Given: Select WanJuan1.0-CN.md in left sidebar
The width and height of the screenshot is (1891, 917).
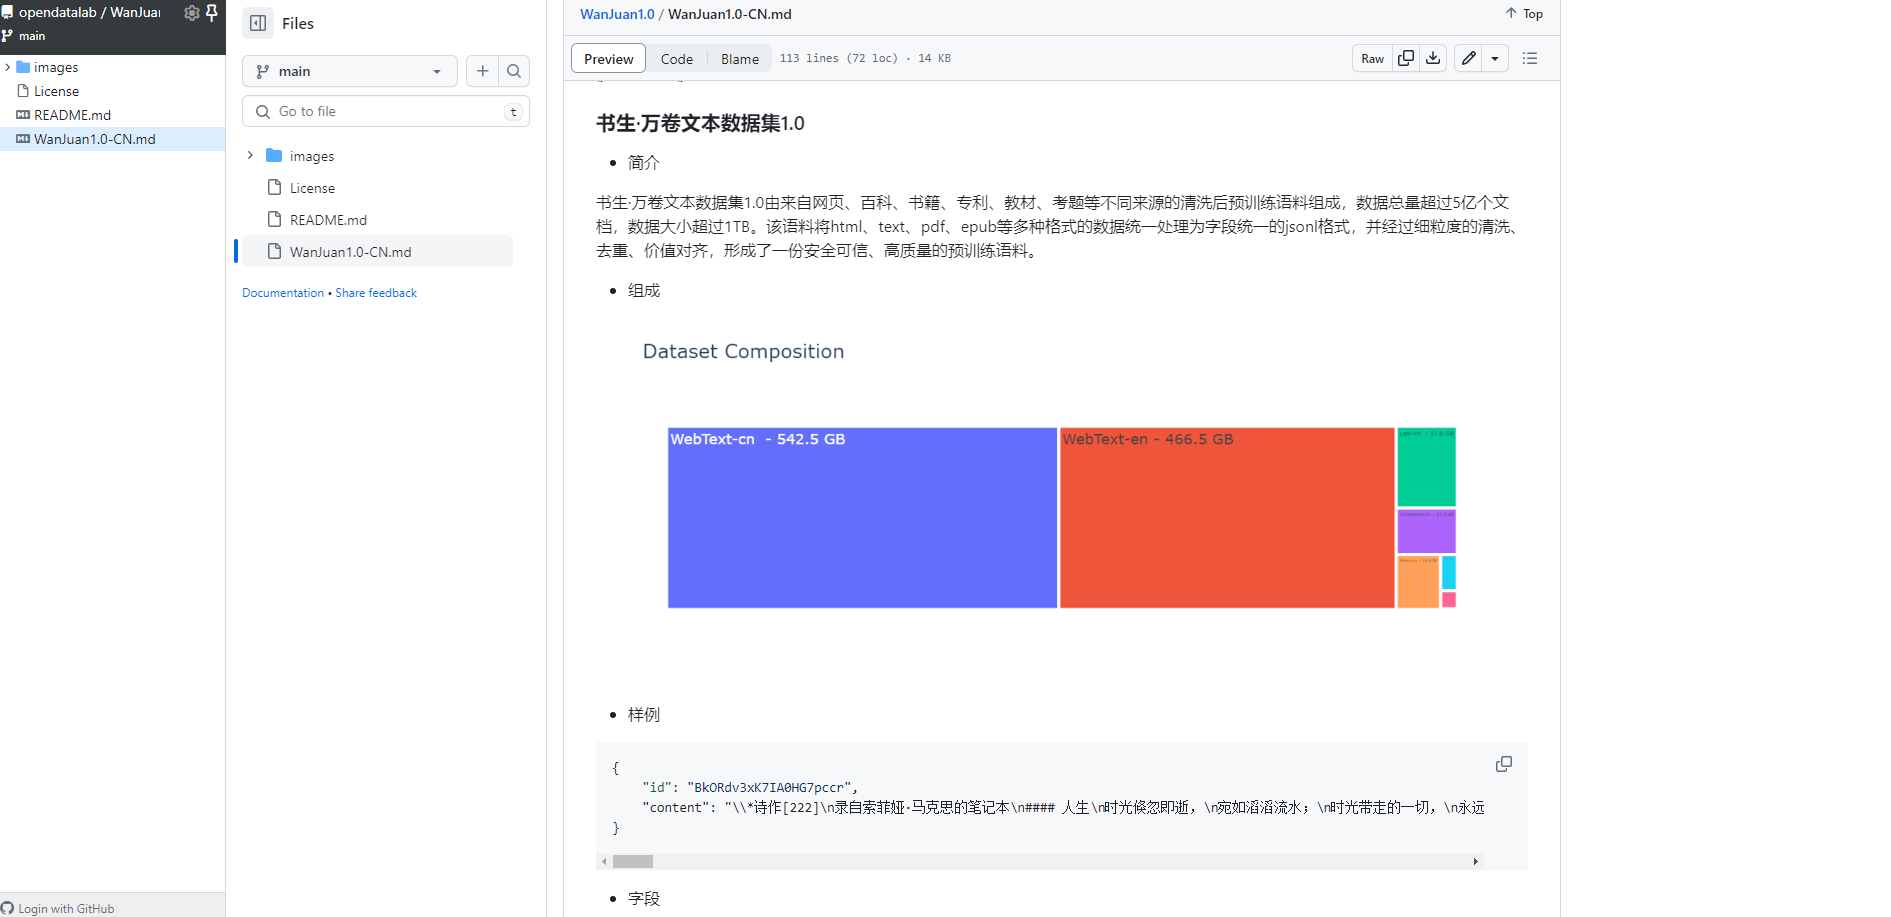Looking at the screenshot, I should 113,139.
